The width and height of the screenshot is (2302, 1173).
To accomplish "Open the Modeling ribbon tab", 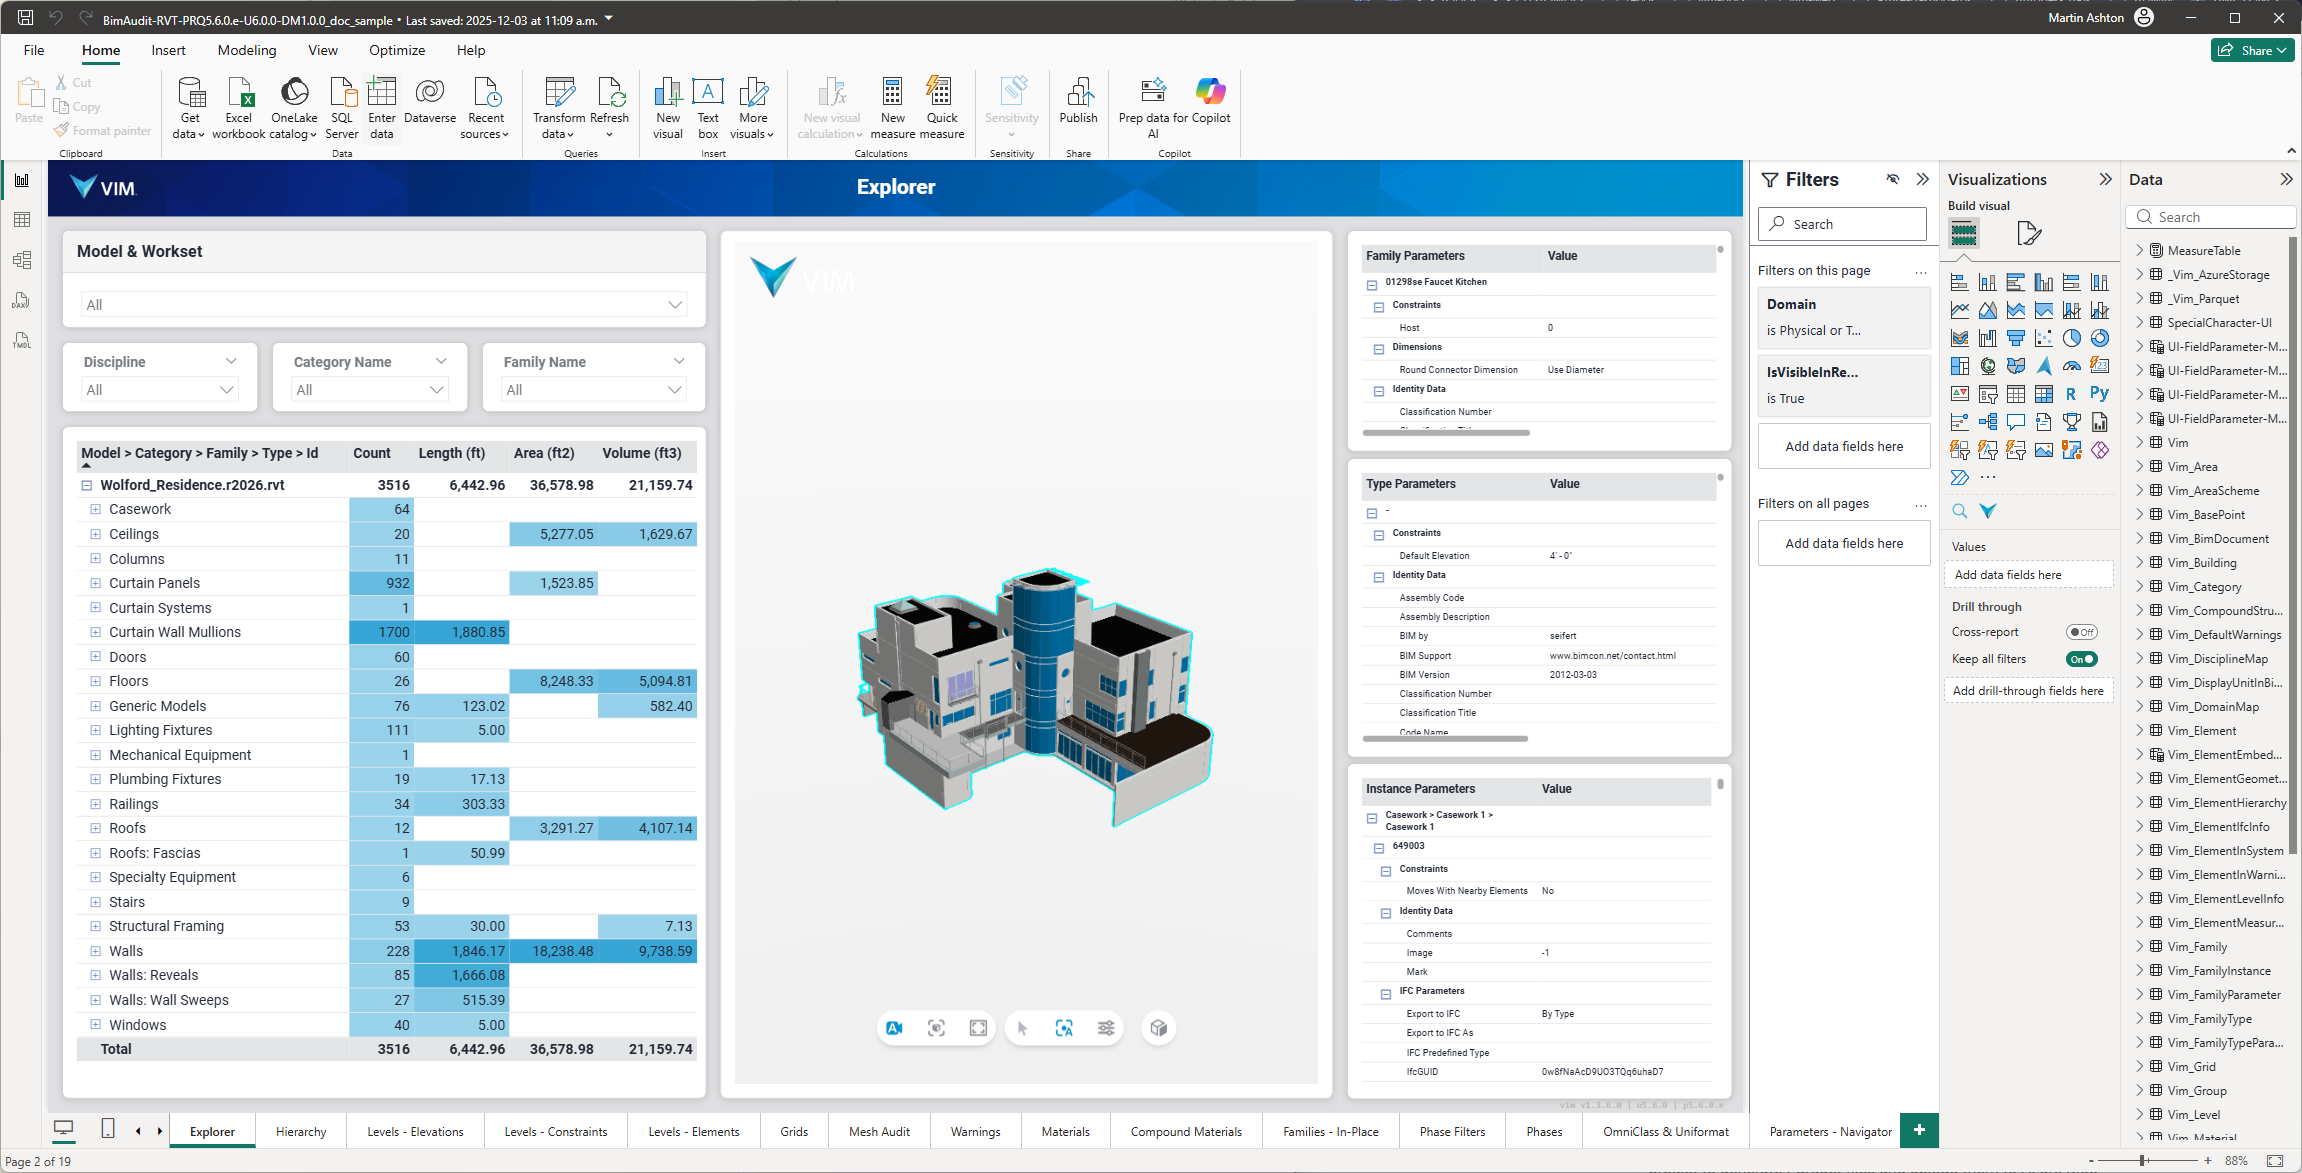I will pyautogui.click(x=247, y=50).
